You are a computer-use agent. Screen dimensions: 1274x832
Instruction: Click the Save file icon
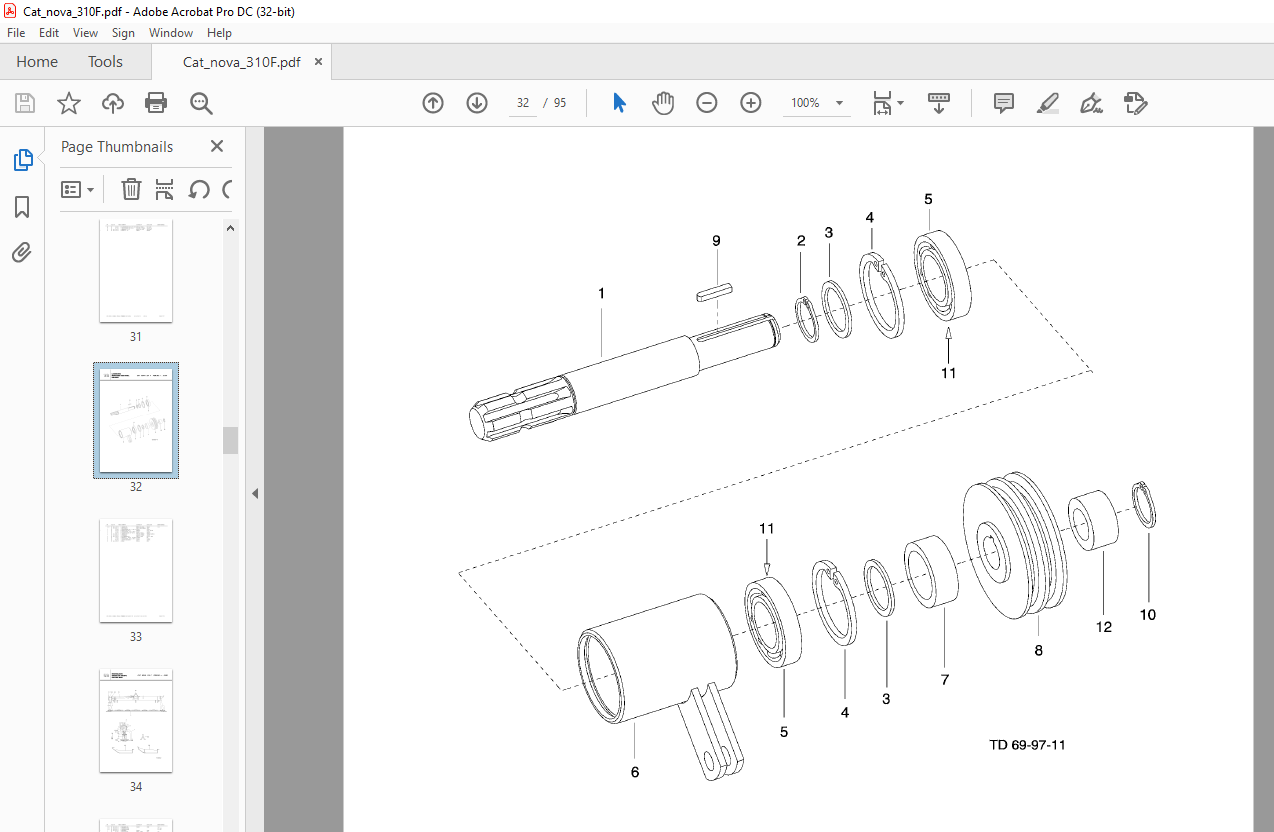pos(25,103)
